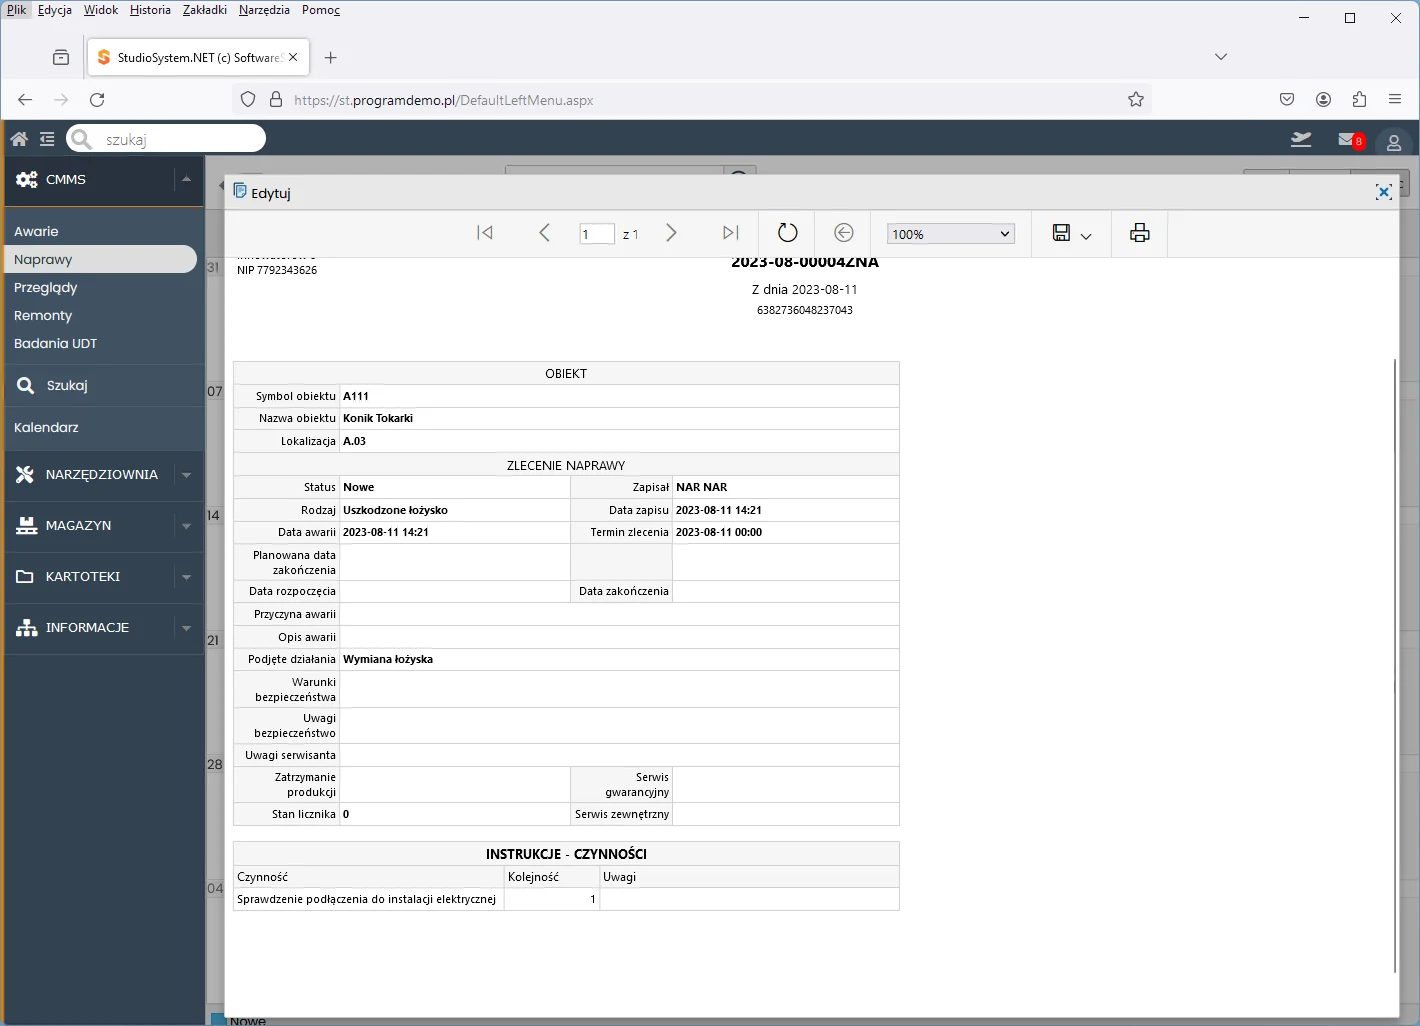The height and width of the screenshot is (1026, 1420).
Task: Open the Plik menu
Action: pyautogui.click(x=16, y=10)
